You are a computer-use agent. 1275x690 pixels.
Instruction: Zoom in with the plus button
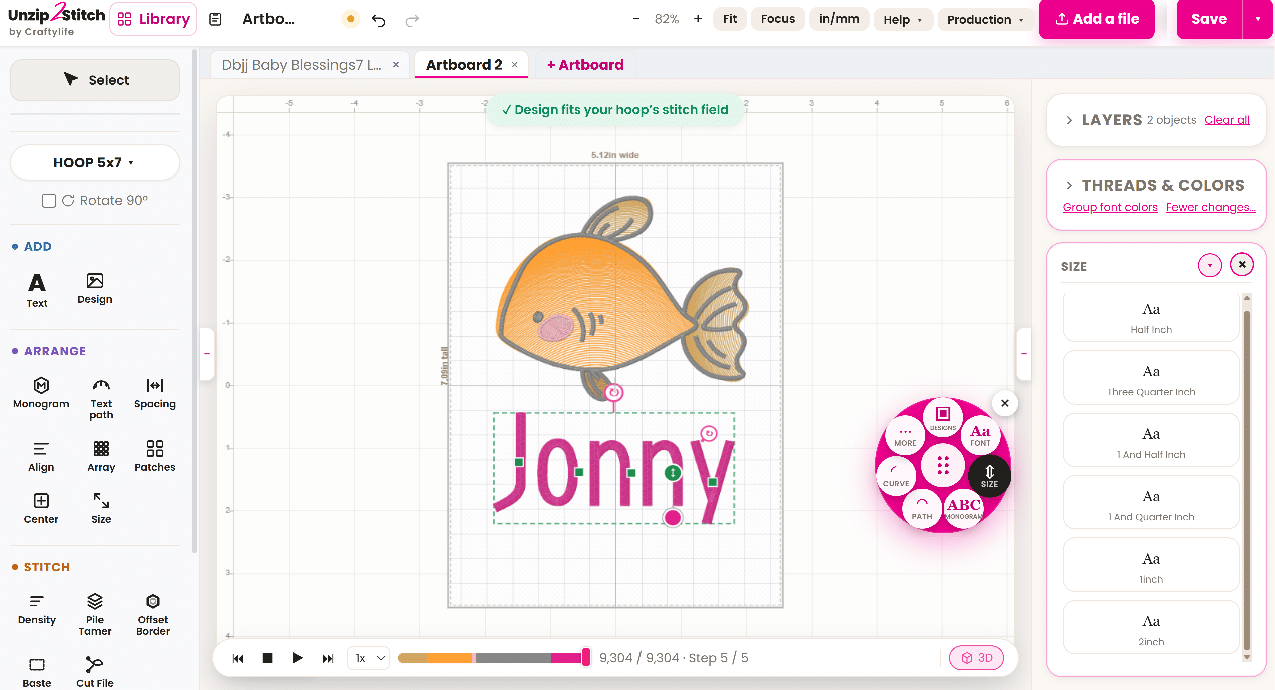coord(698,19)
